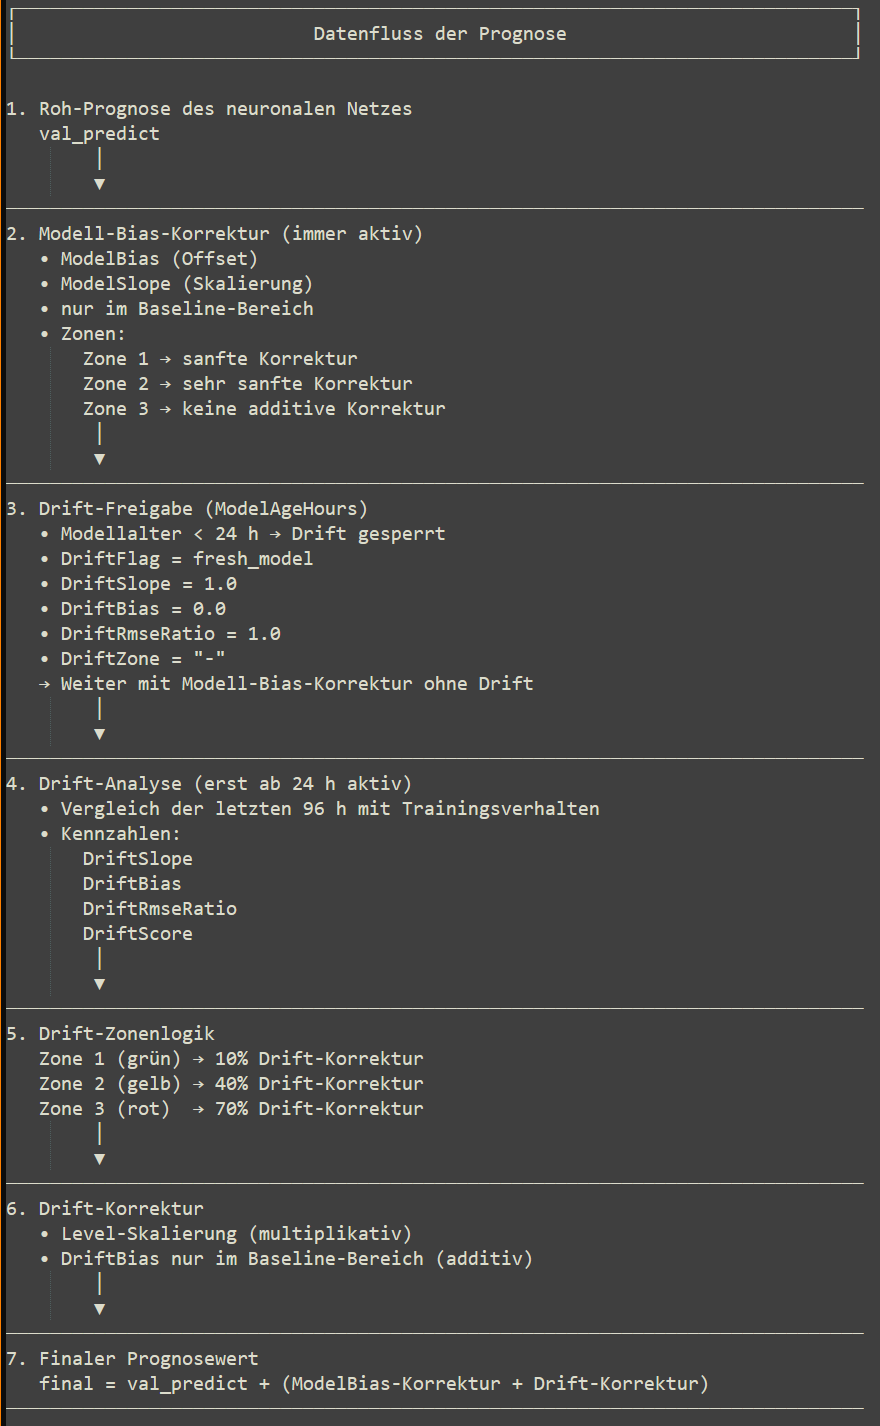Image resolution: width=880 pixels, height=1426 pixels.
Task: Click the arrow beneath the 70% Drift-Korrektur line
Action: [x=99, y=1159]
